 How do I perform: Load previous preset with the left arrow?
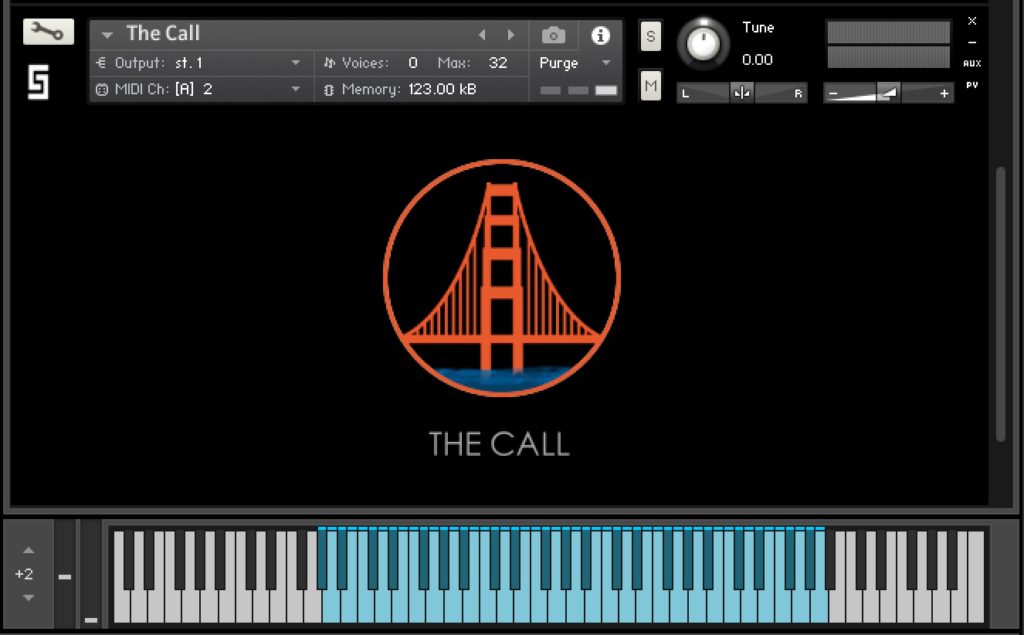pyautogui.click(x=482, y=35)
